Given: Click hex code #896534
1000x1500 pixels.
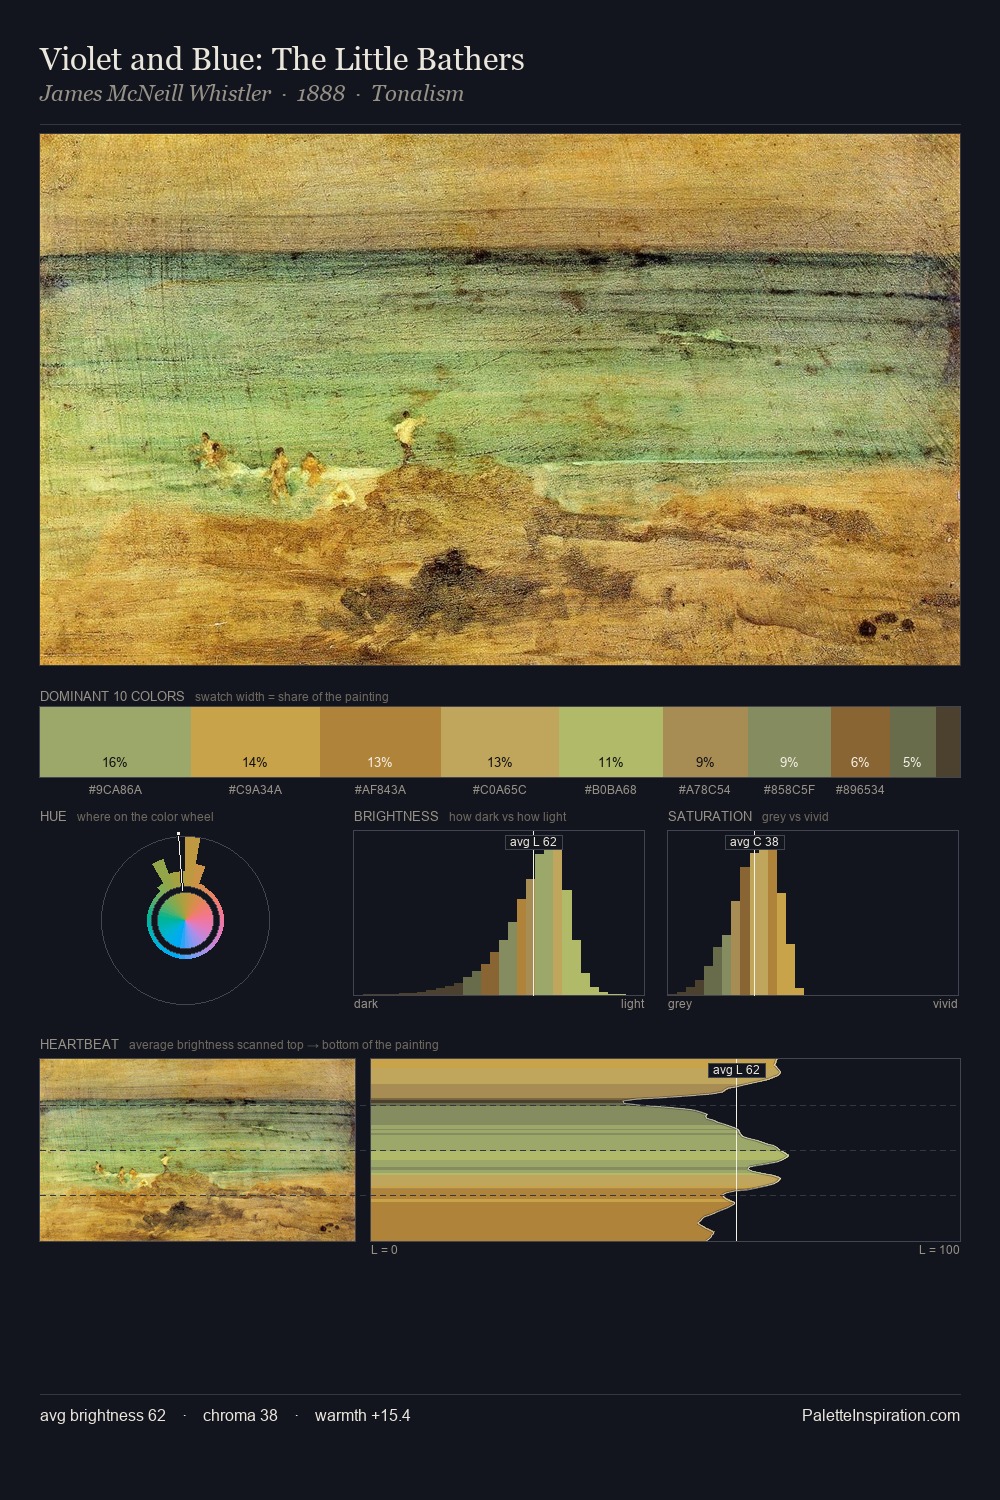Looking at the screenshot, I should pyautogui.click(x=860, y=790).
